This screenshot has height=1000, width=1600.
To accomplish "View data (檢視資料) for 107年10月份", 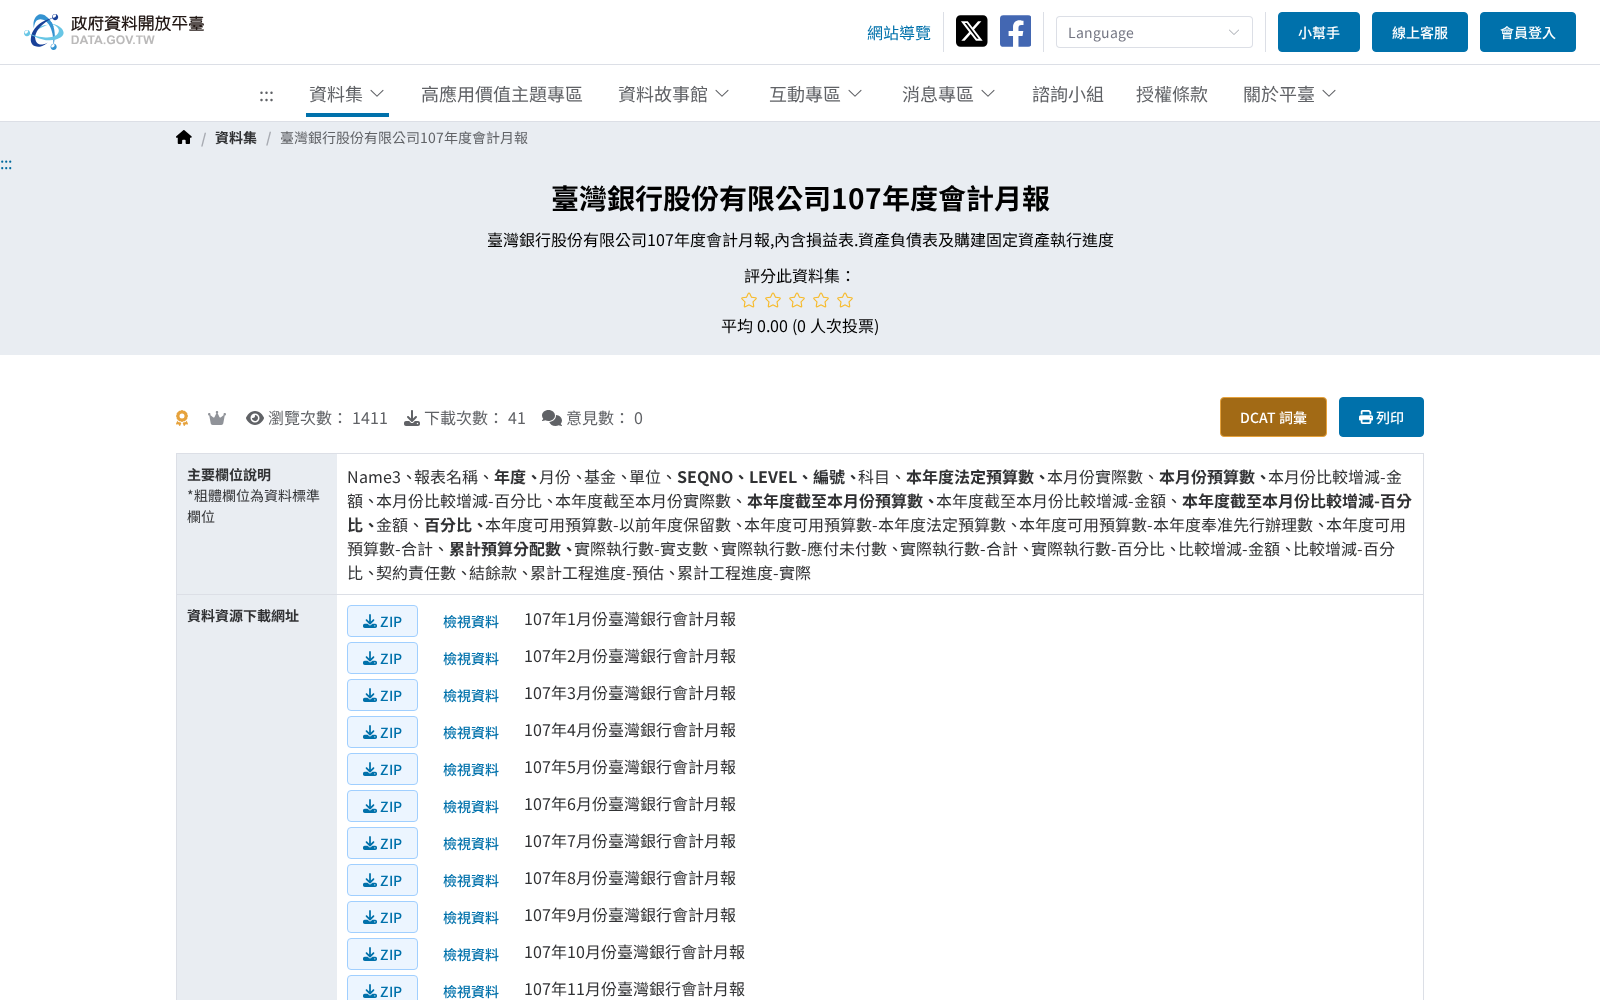I will [471, 954].
